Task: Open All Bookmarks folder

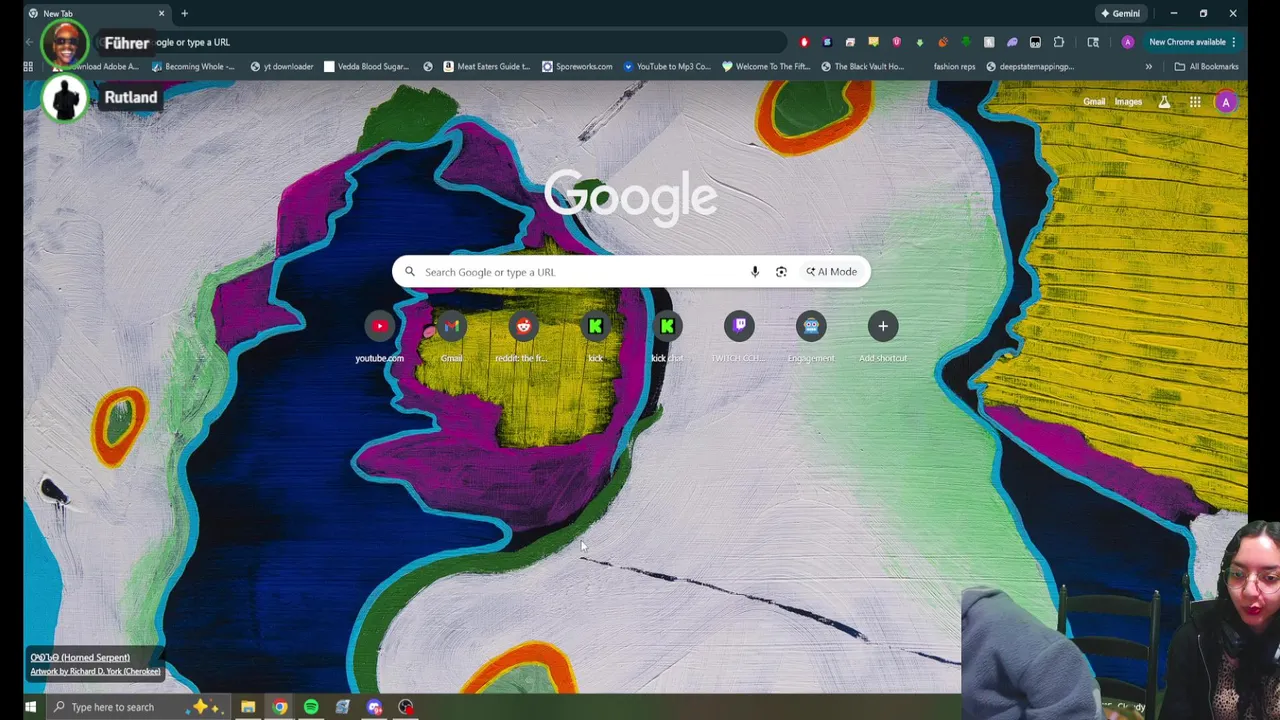Action: click(x=1206, y=67)
